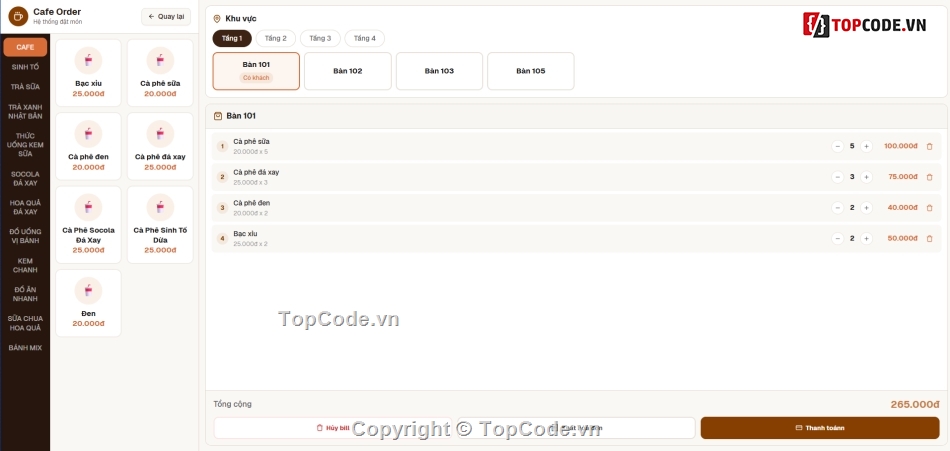Open THỨC UỐNG KEM SỮA category
Image resolution: width=950 pixels, height=451 pixels.
[25, 145]
